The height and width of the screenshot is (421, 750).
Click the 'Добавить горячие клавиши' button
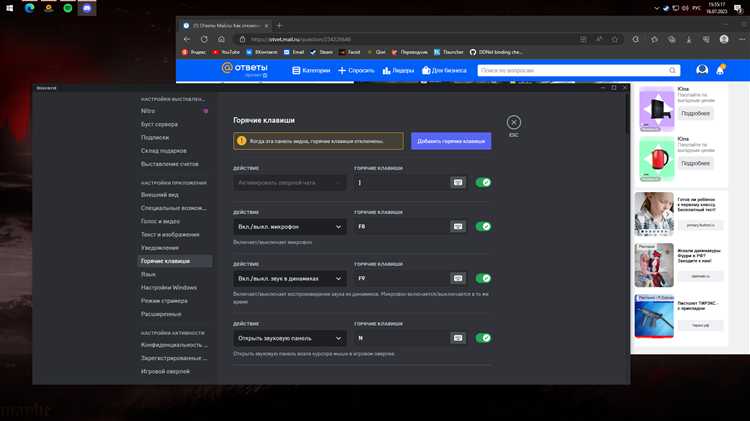pyautogui.click(x=451, y=141)
